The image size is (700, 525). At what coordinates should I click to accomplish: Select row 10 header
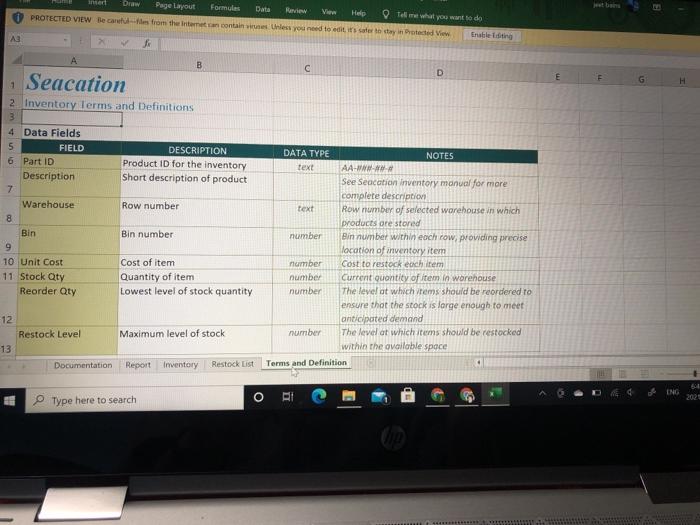coord(9,262)
